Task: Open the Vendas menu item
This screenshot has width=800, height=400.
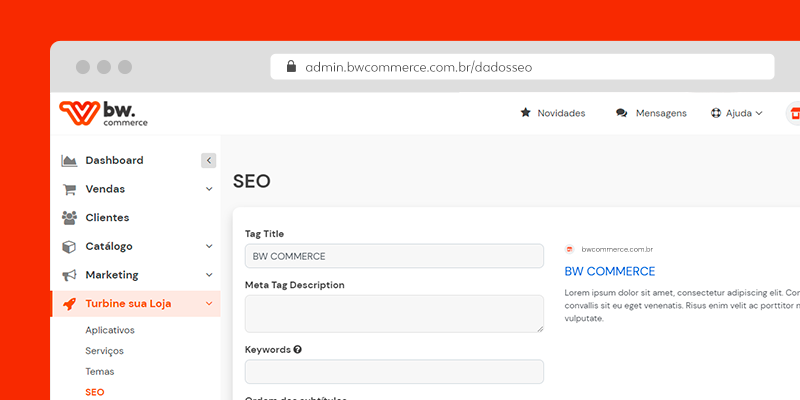Action: [105, 189]
